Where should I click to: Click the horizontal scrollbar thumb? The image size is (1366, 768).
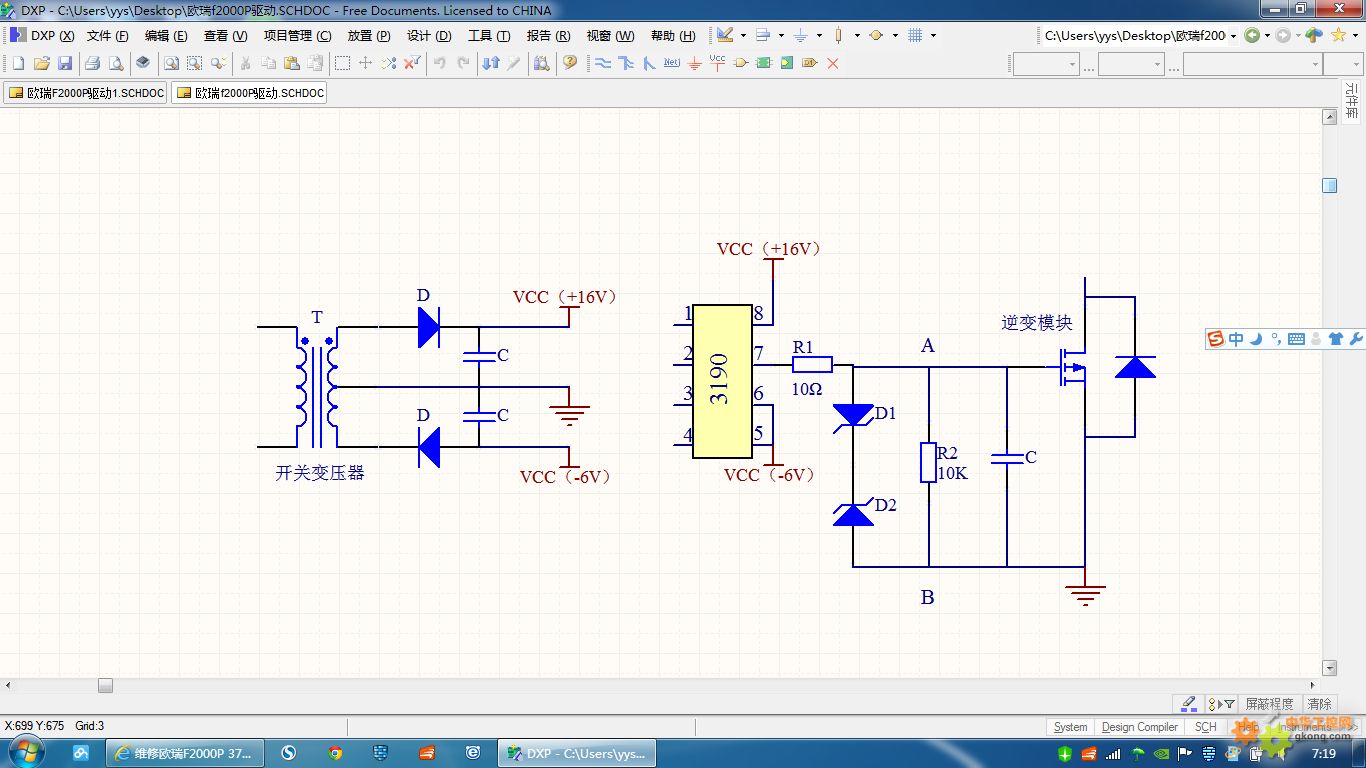pos(105,685)
